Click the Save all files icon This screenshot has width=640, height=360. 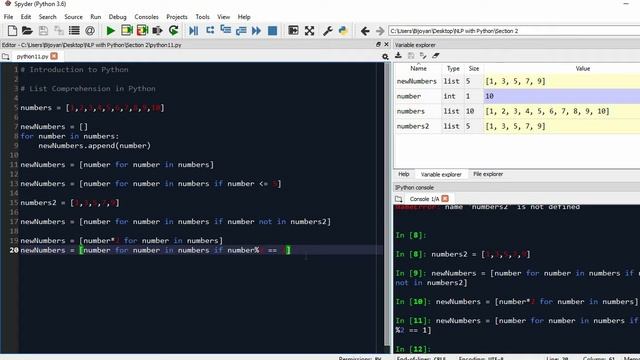pos(59,31)
